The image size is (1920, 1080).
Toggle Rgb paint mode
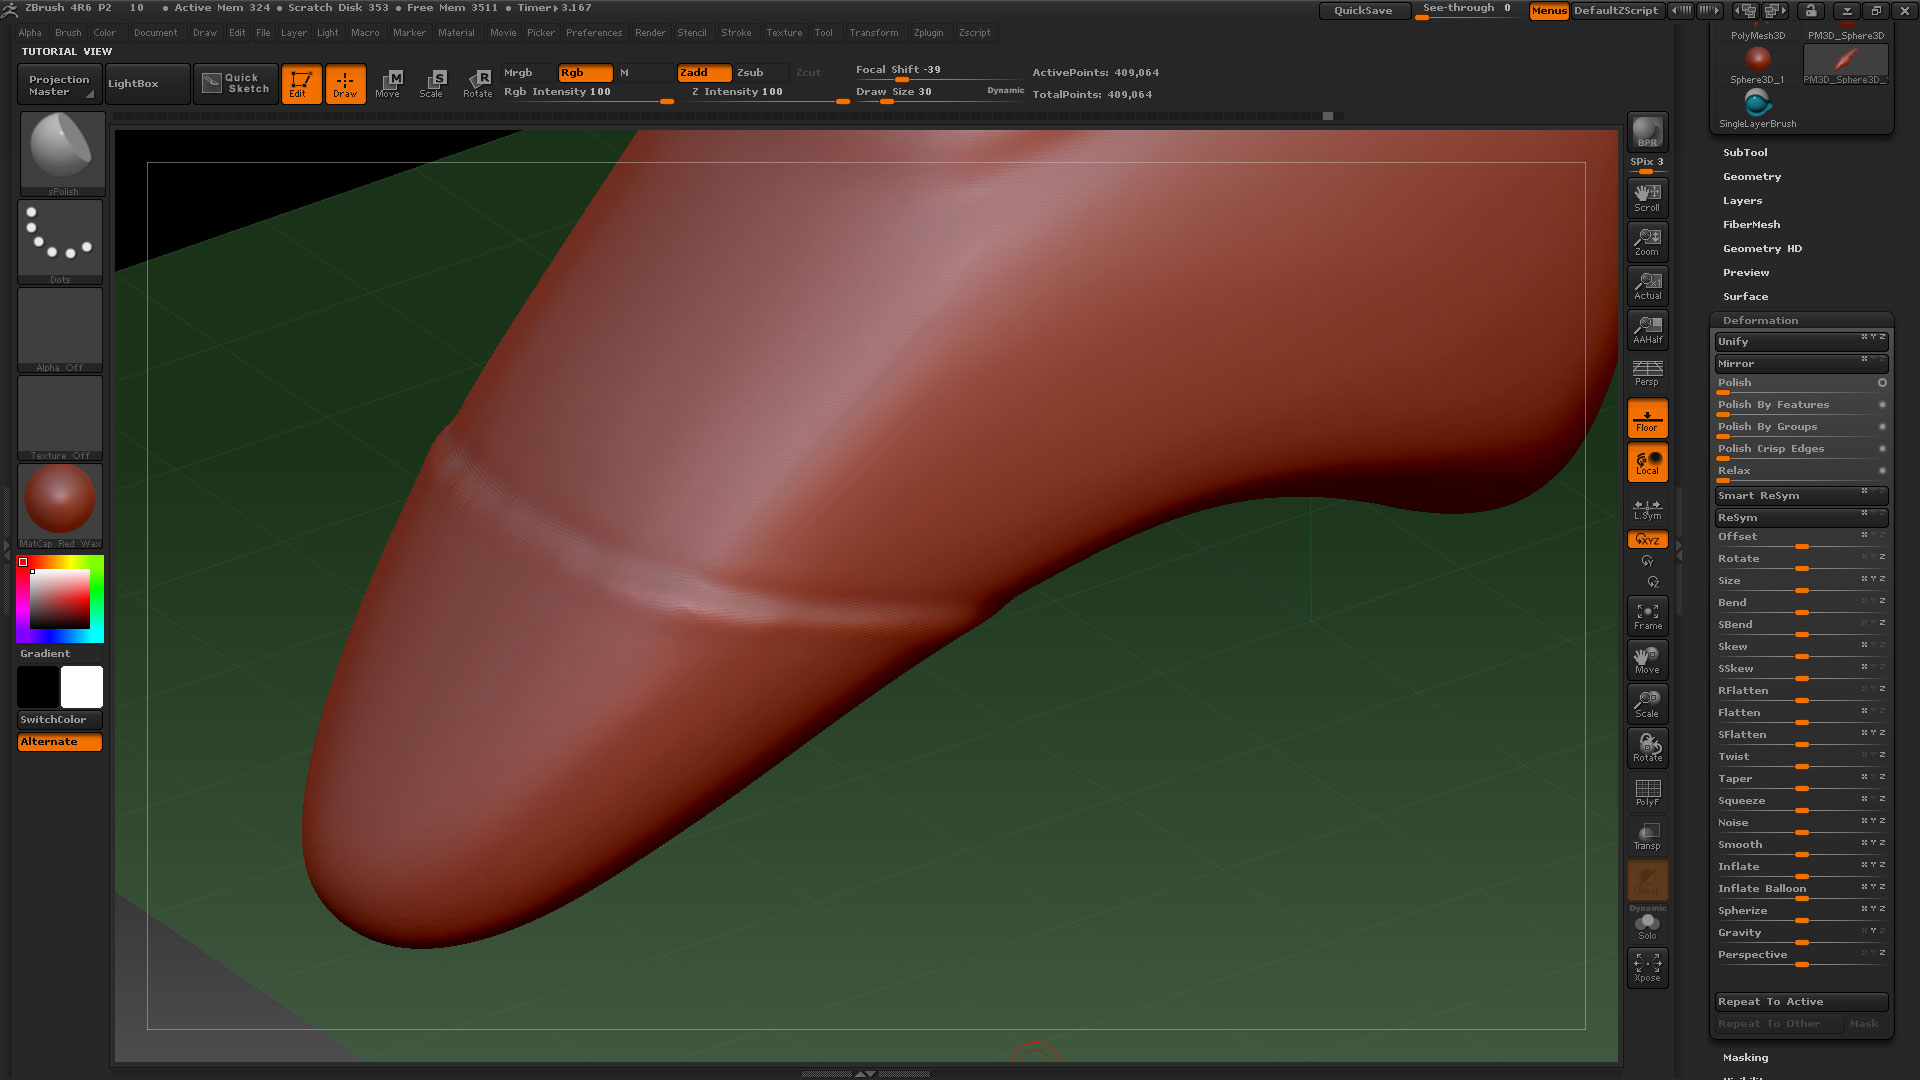(585, 73)
